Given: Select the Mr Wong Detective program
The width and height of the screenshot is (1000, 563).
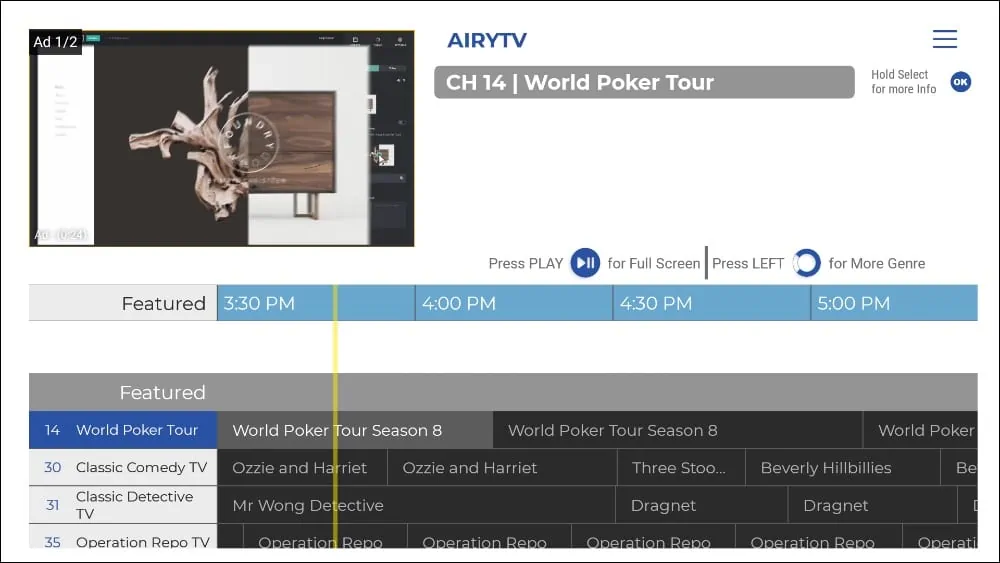Looking at the screenshot, I should (416, 505).
